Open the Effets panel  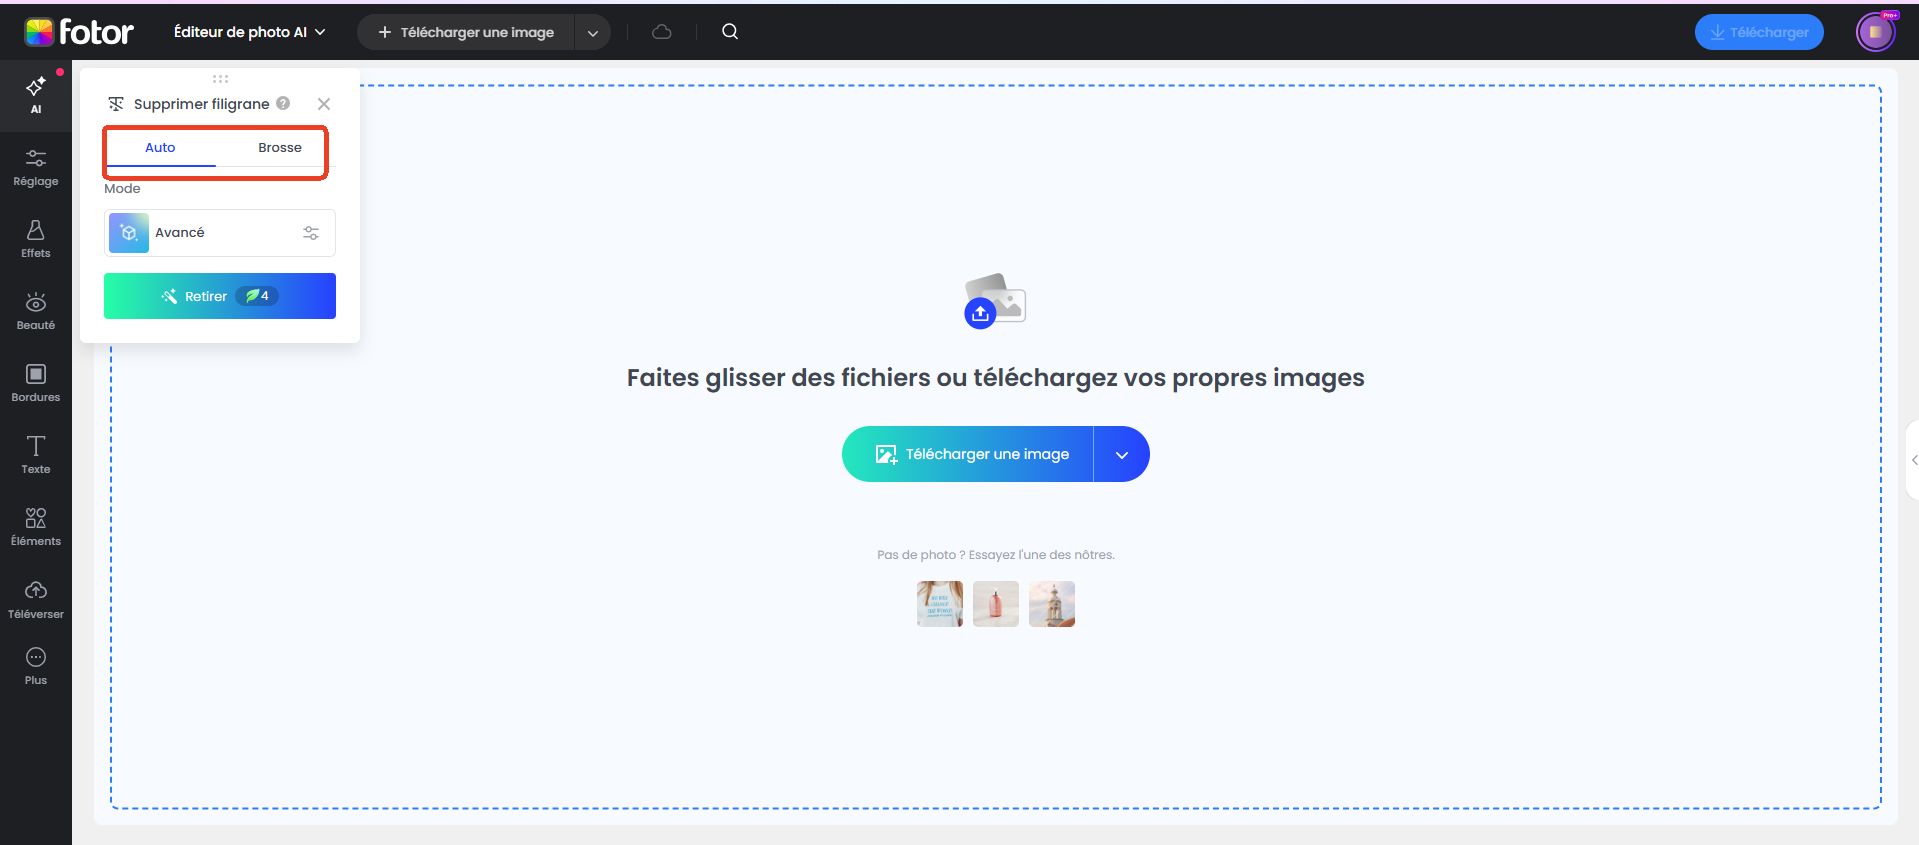coord(36,240)
